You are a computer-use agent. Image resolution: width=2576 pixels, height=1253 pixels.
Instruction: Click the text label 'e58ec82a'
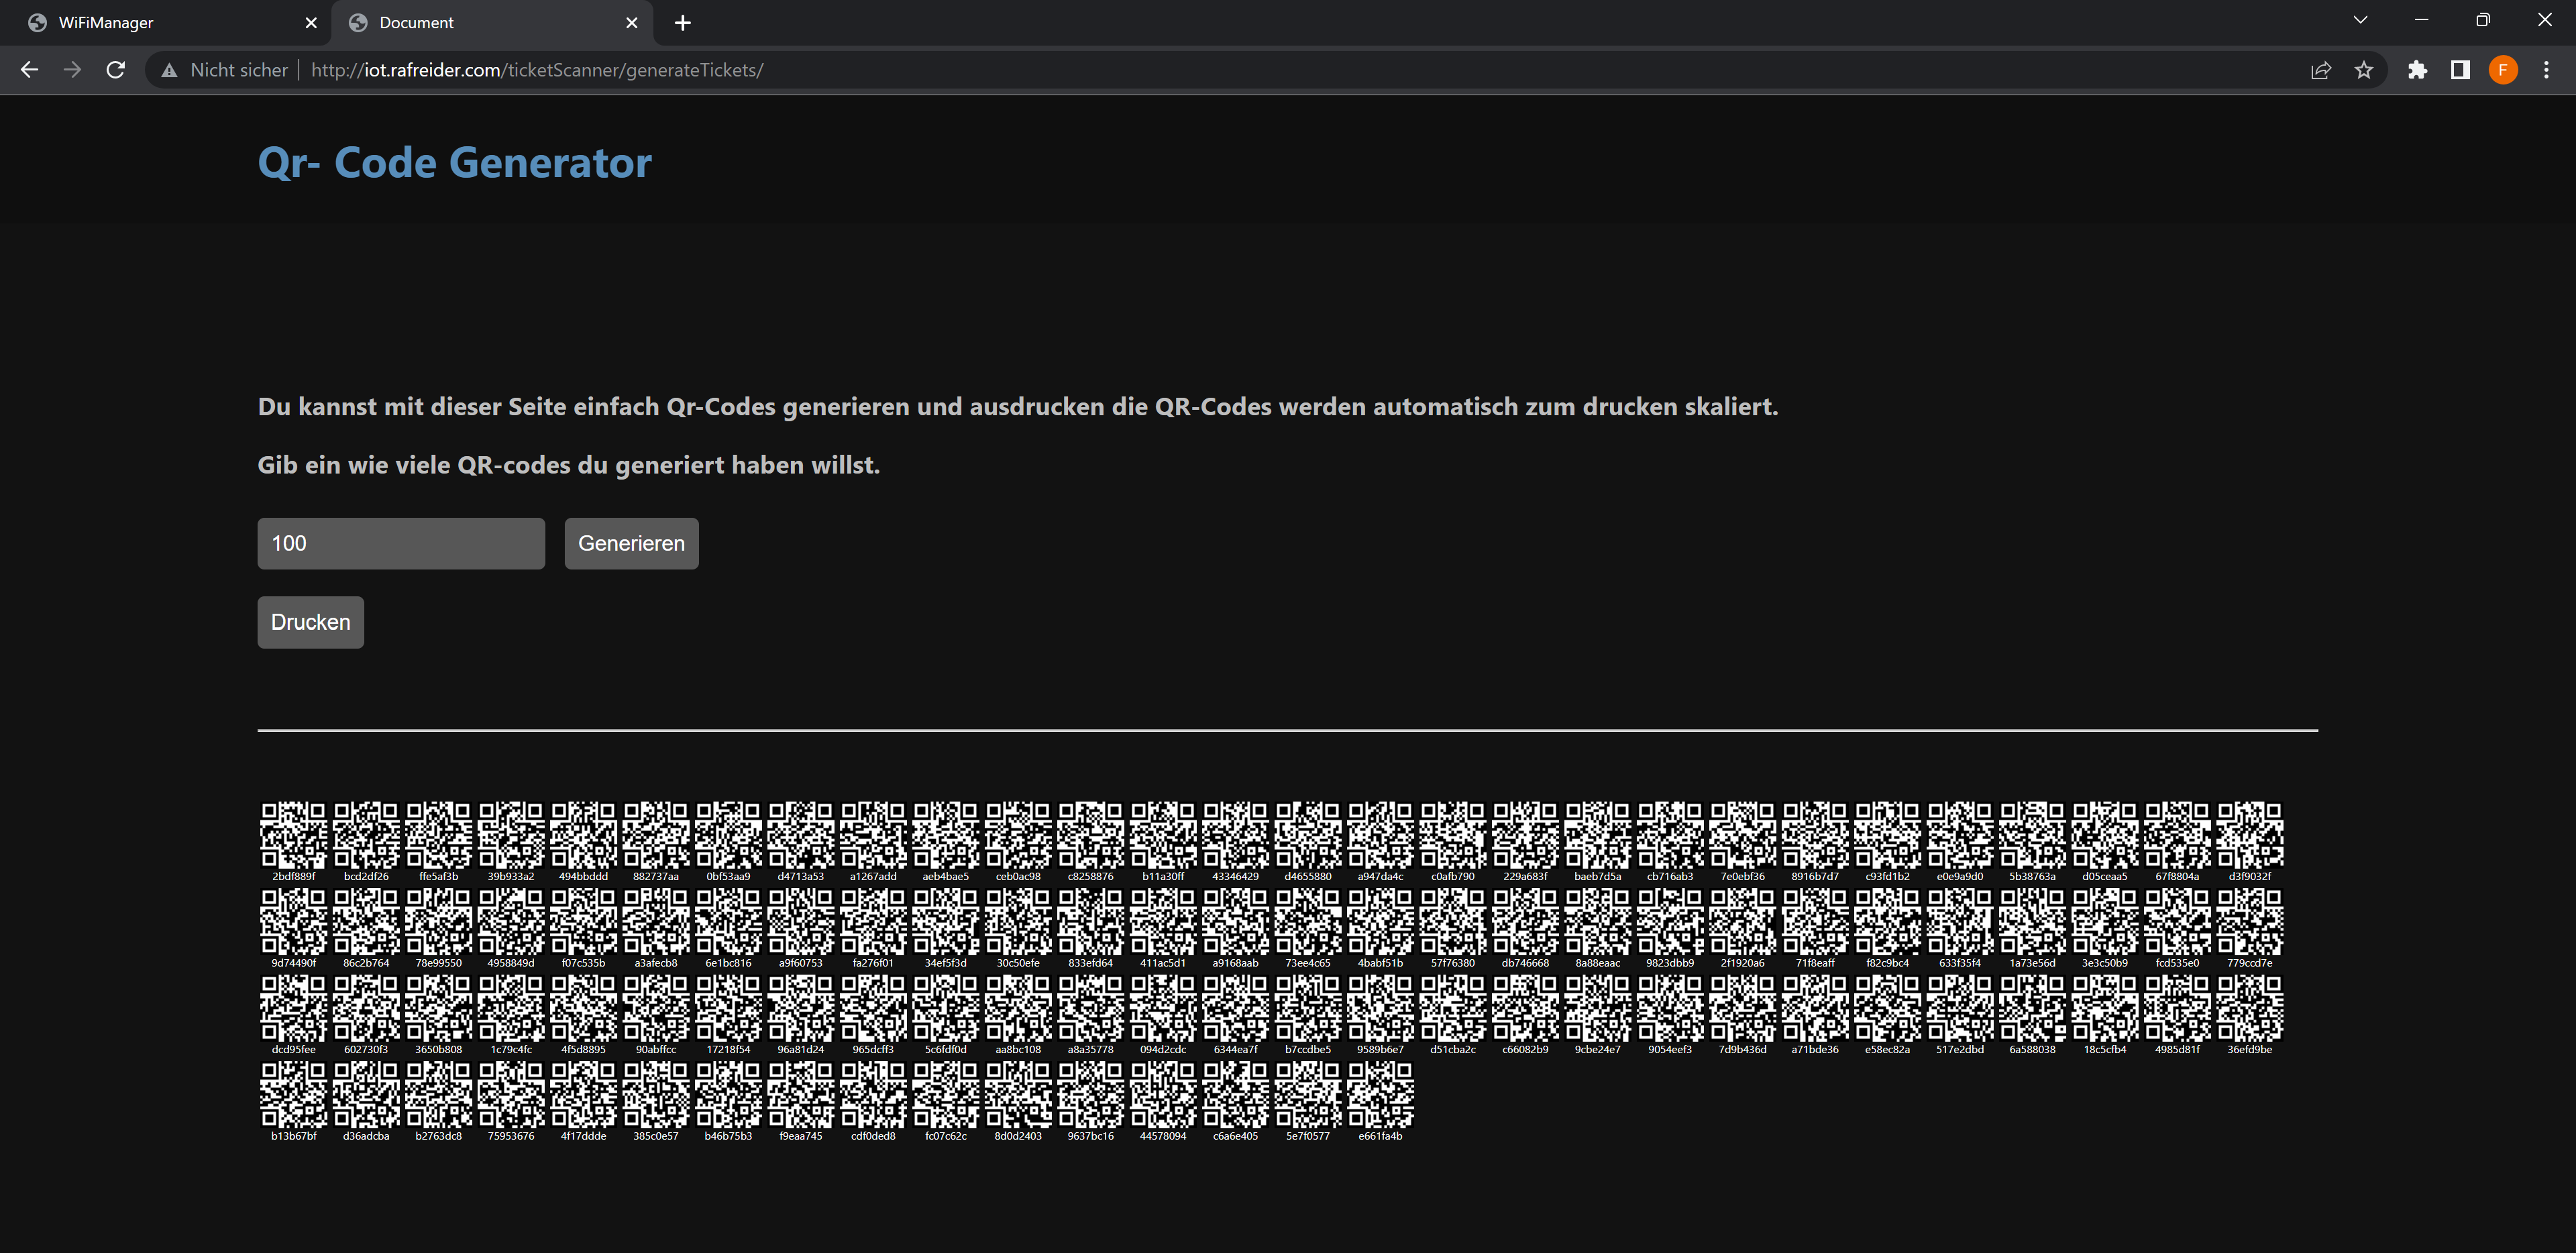pos(1887,1049)
